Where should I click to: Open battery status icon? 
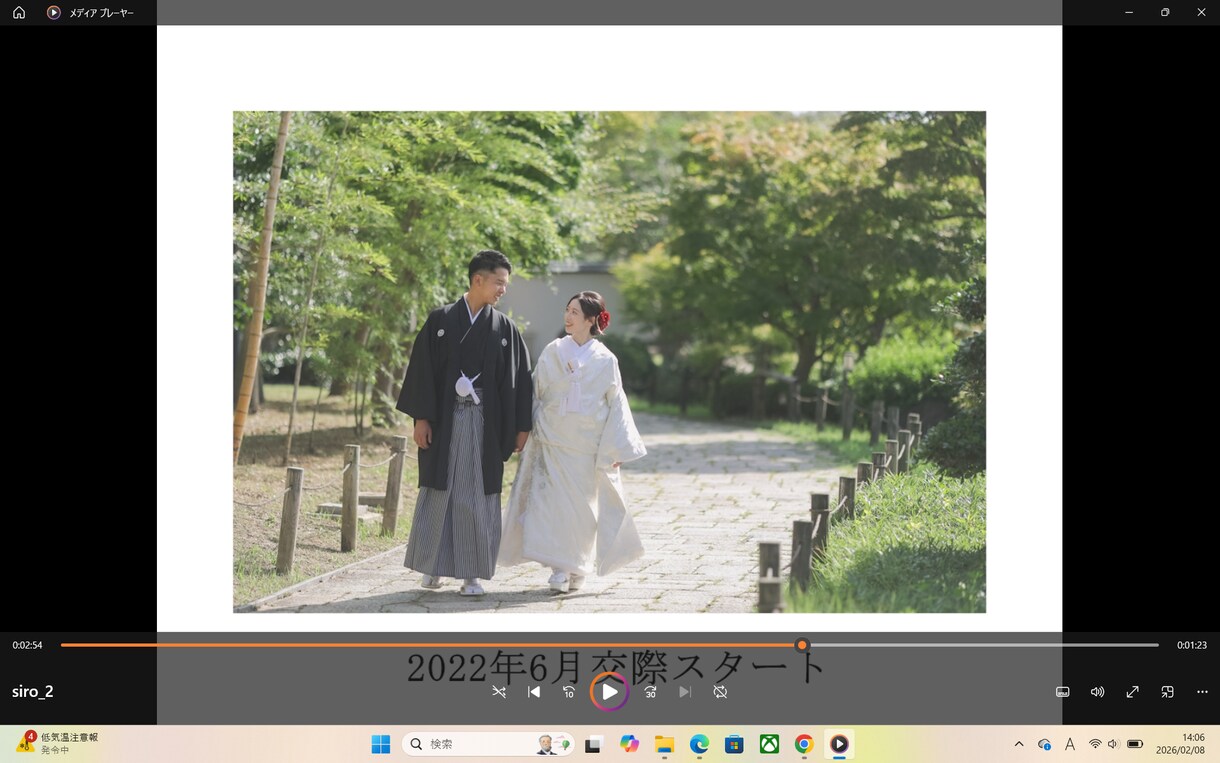(x=1135, y=744)
